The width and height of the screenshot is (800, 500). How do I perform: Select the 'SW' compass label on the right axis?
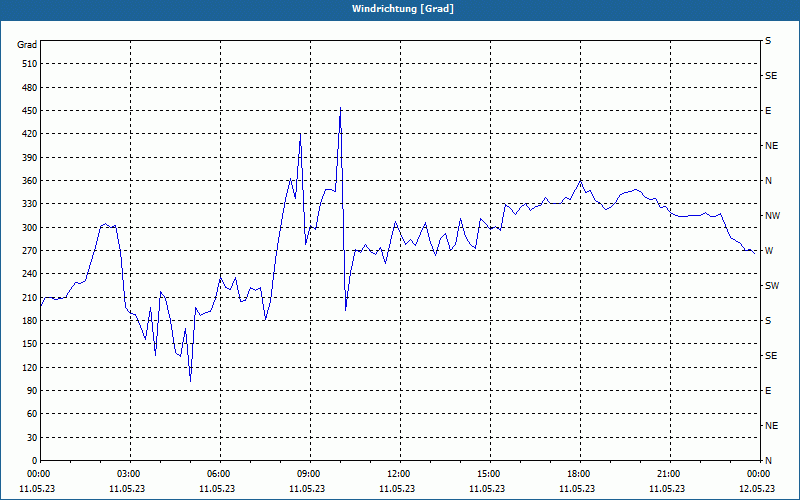772,286
